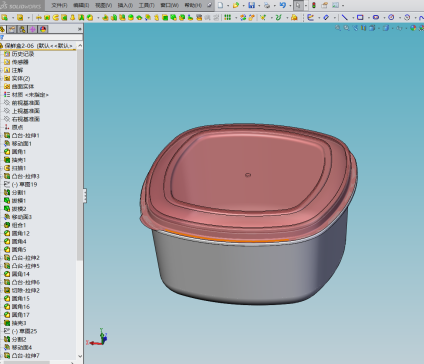Screen dimensions: 424x364
Task: Click the Print icon
Action: click(267, 5)
